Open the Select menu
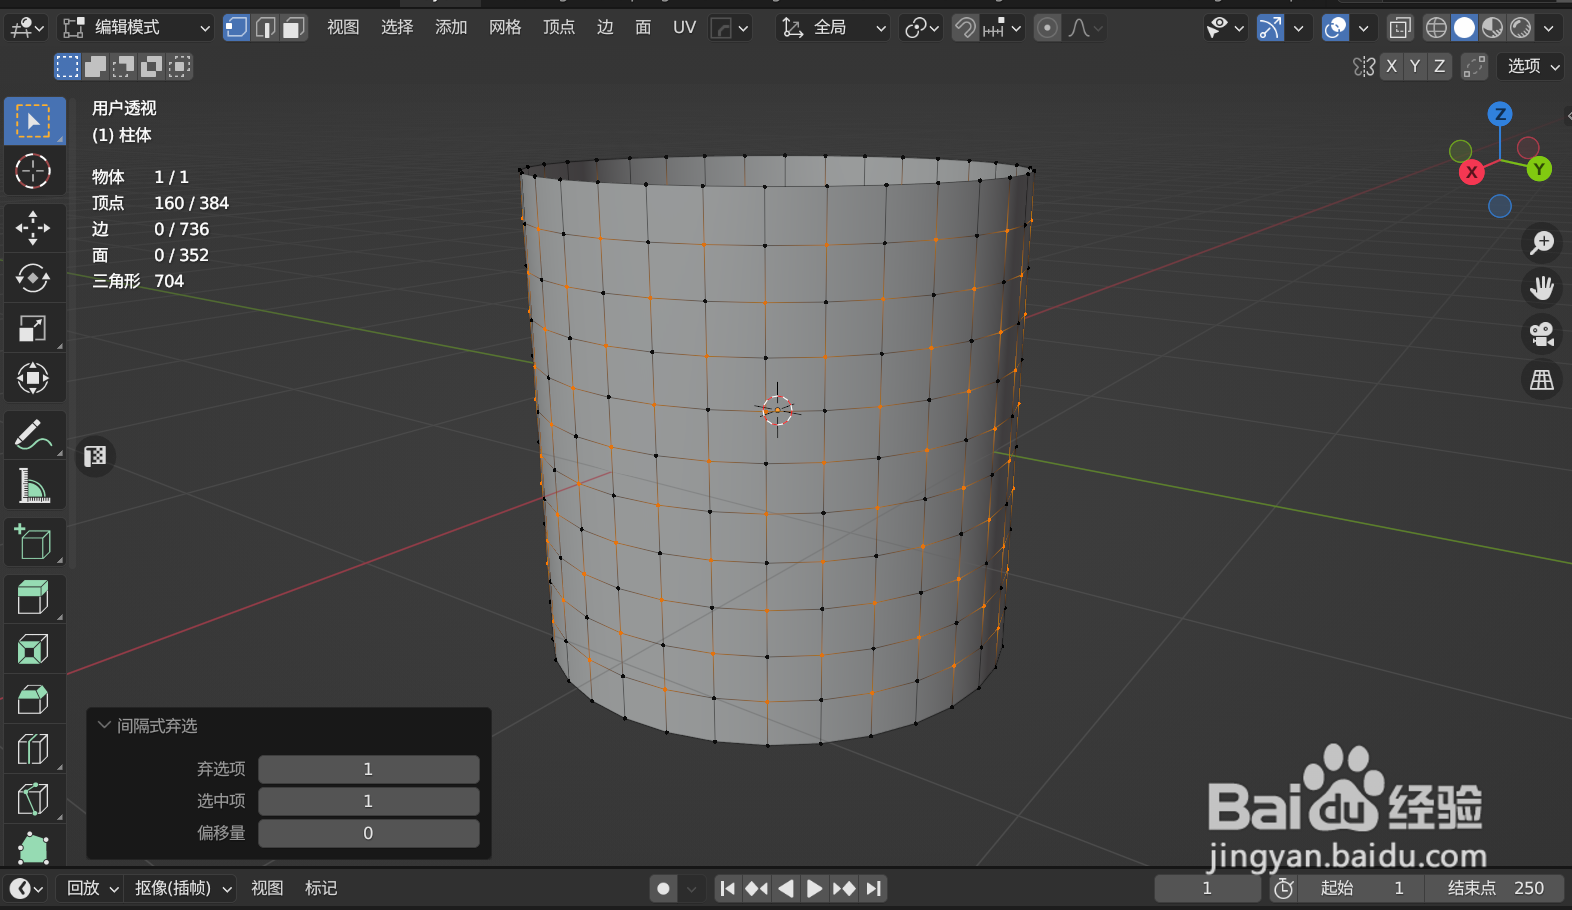This screenshot has width=1572, height=910. (x=397, y=27)
